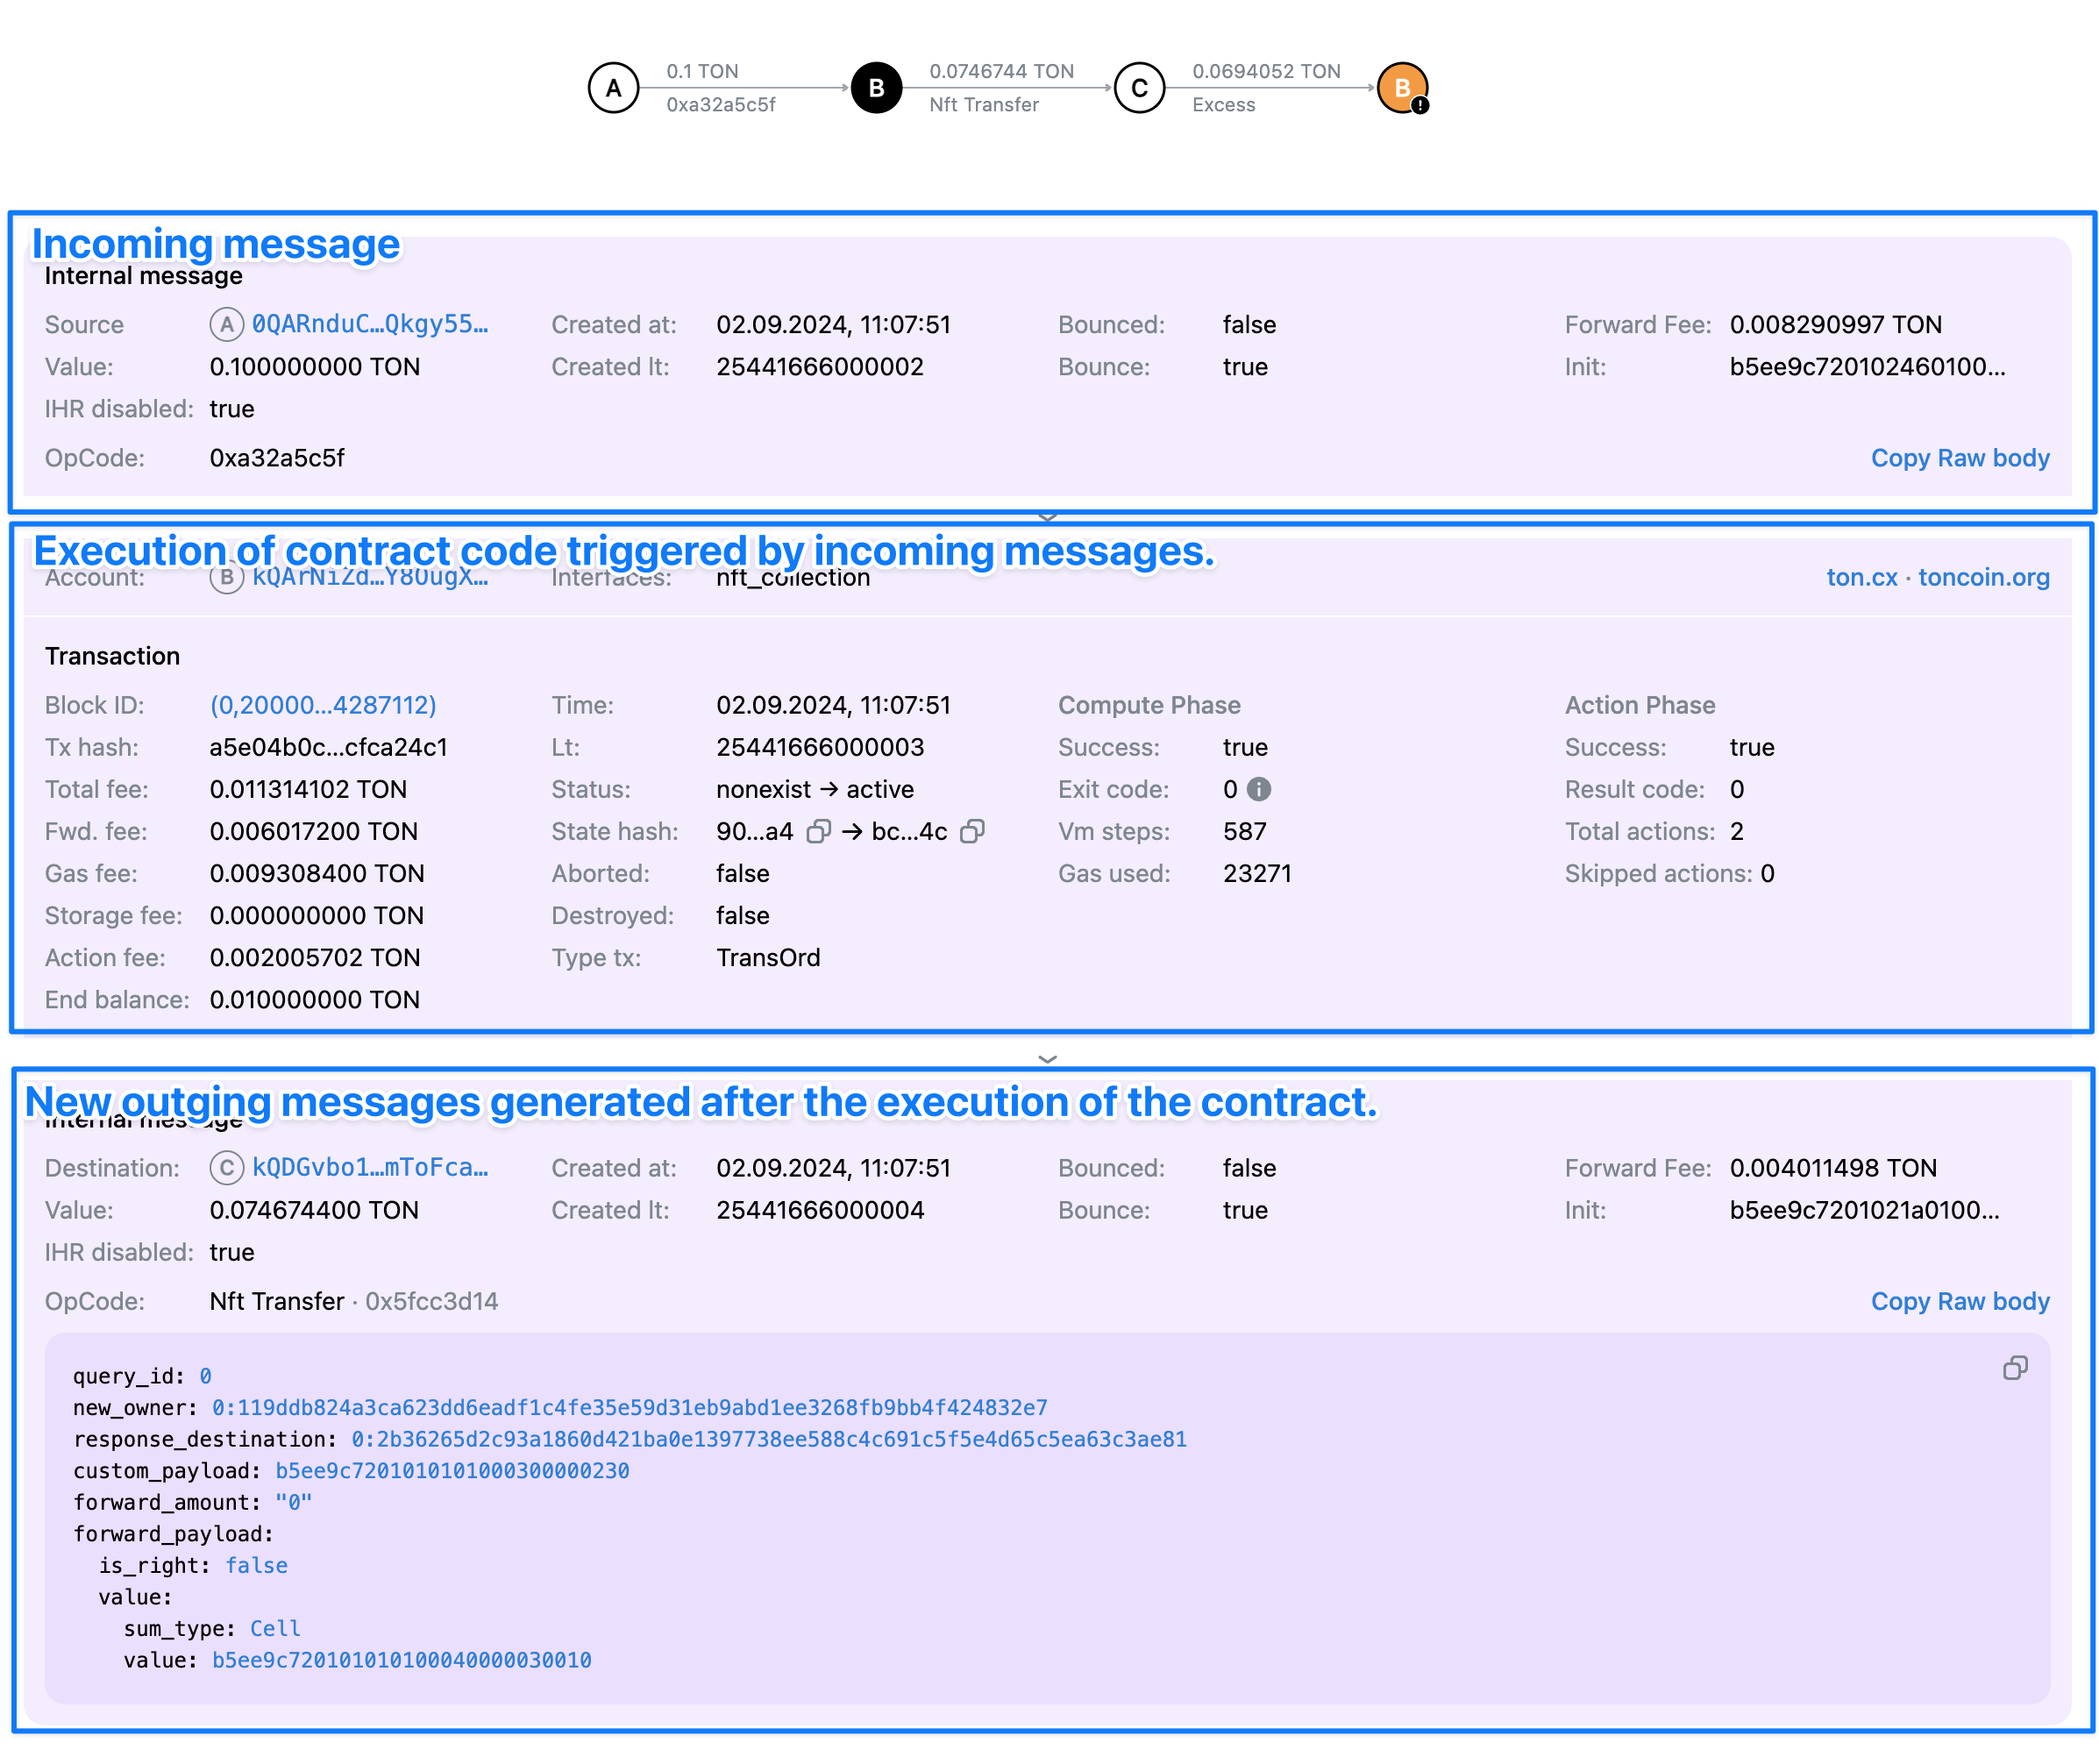Open destination address kQDGvbo1…mToFca
The image size is (2099, 1764).
tap(369, 1168)
